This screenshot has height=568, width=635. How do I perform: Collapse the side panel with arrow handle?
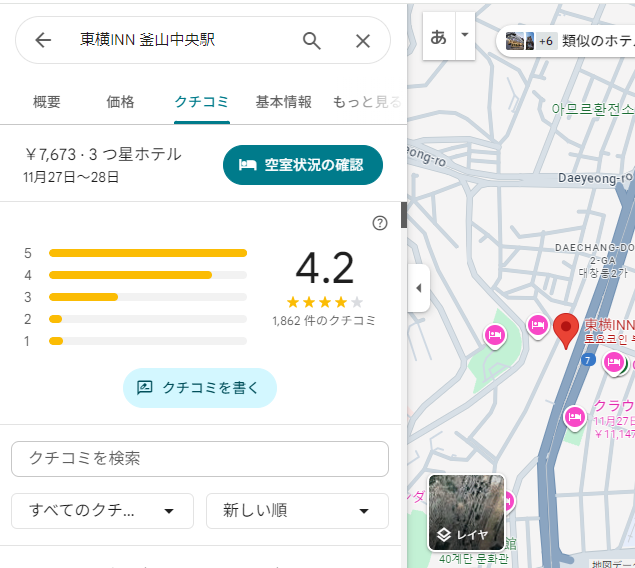click(418, 288)
